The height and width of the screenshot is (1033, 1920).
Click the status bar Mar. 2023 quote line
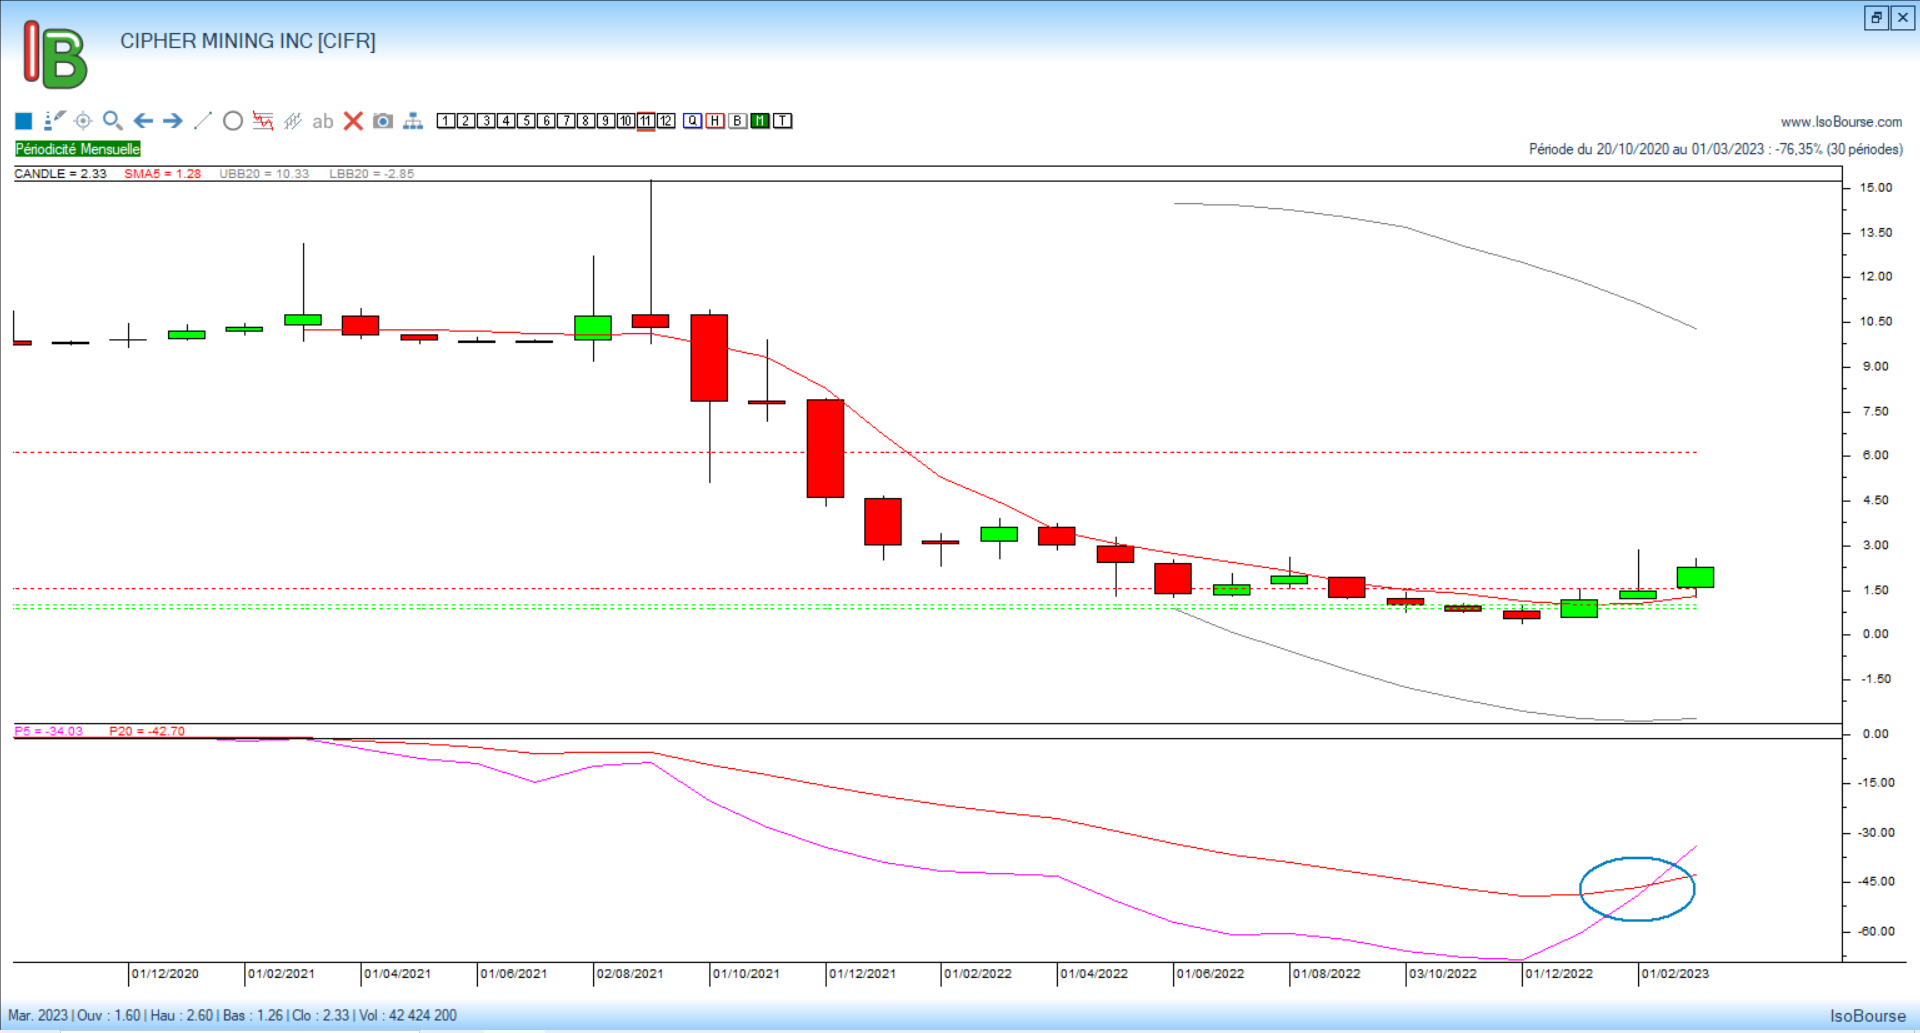[x=232, y=1016]
